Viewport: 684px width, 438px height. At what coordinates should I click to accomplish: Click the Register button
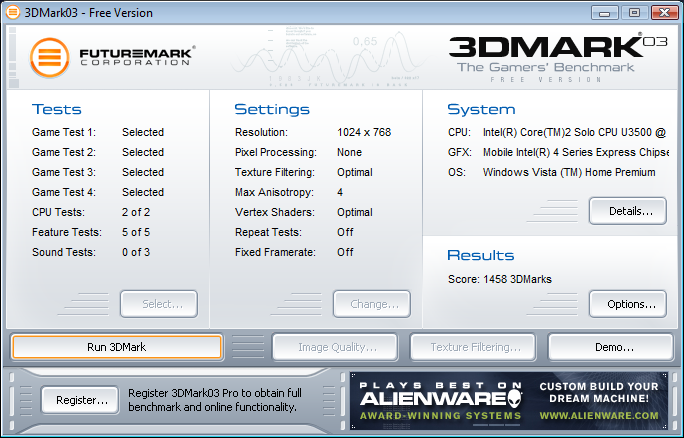tap(80, 400)
